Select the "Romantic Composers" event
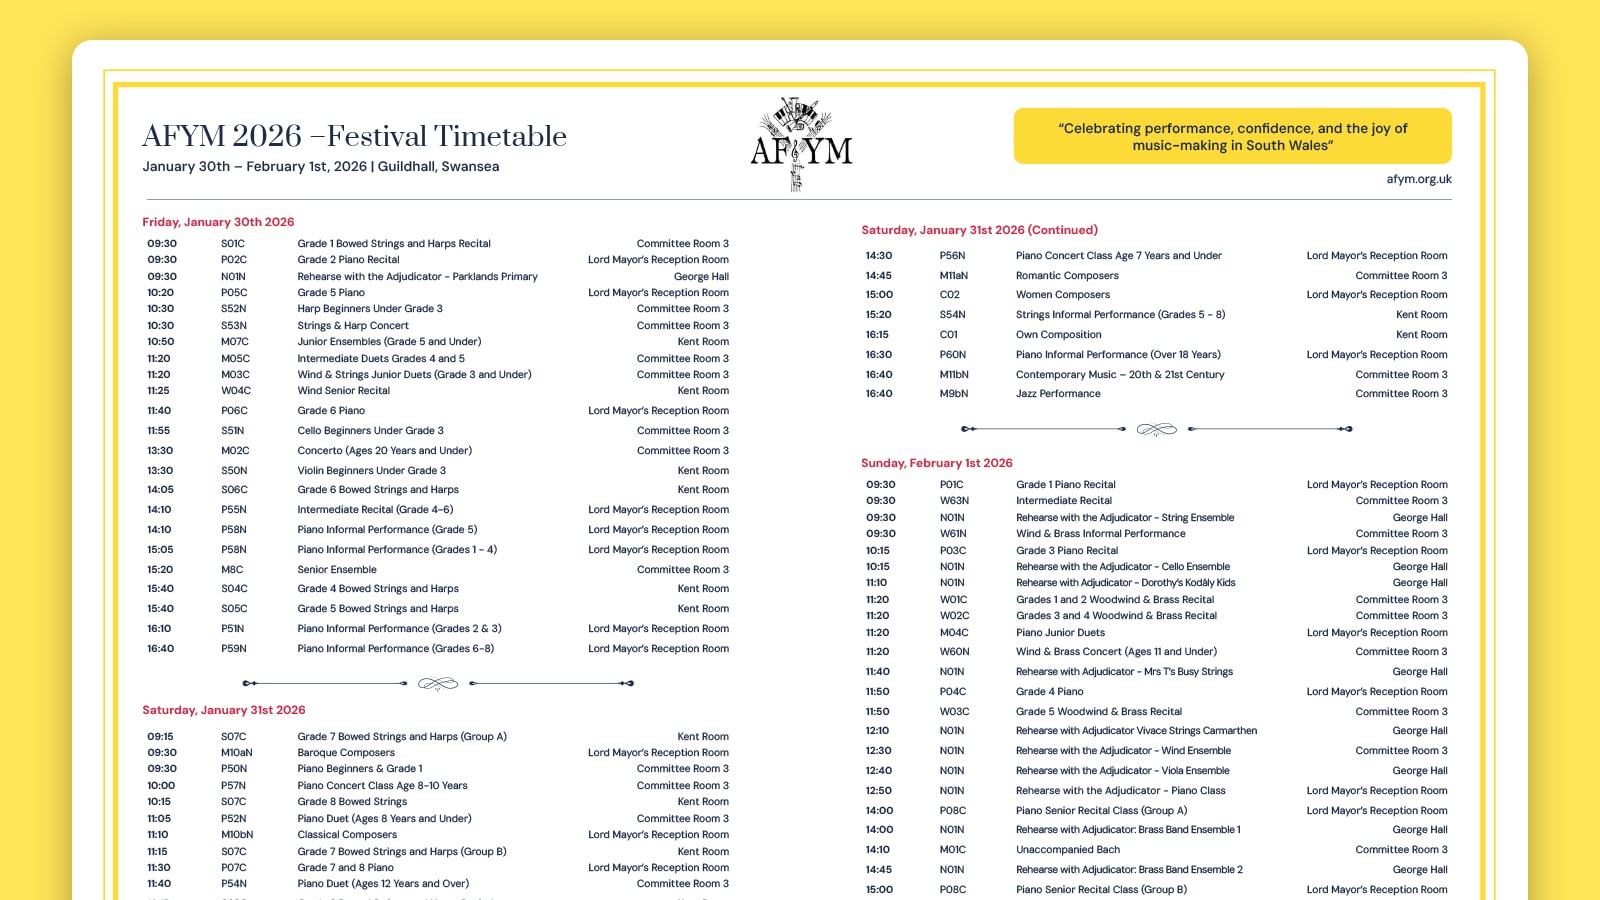1600x900 pixels. point(1067,276)
